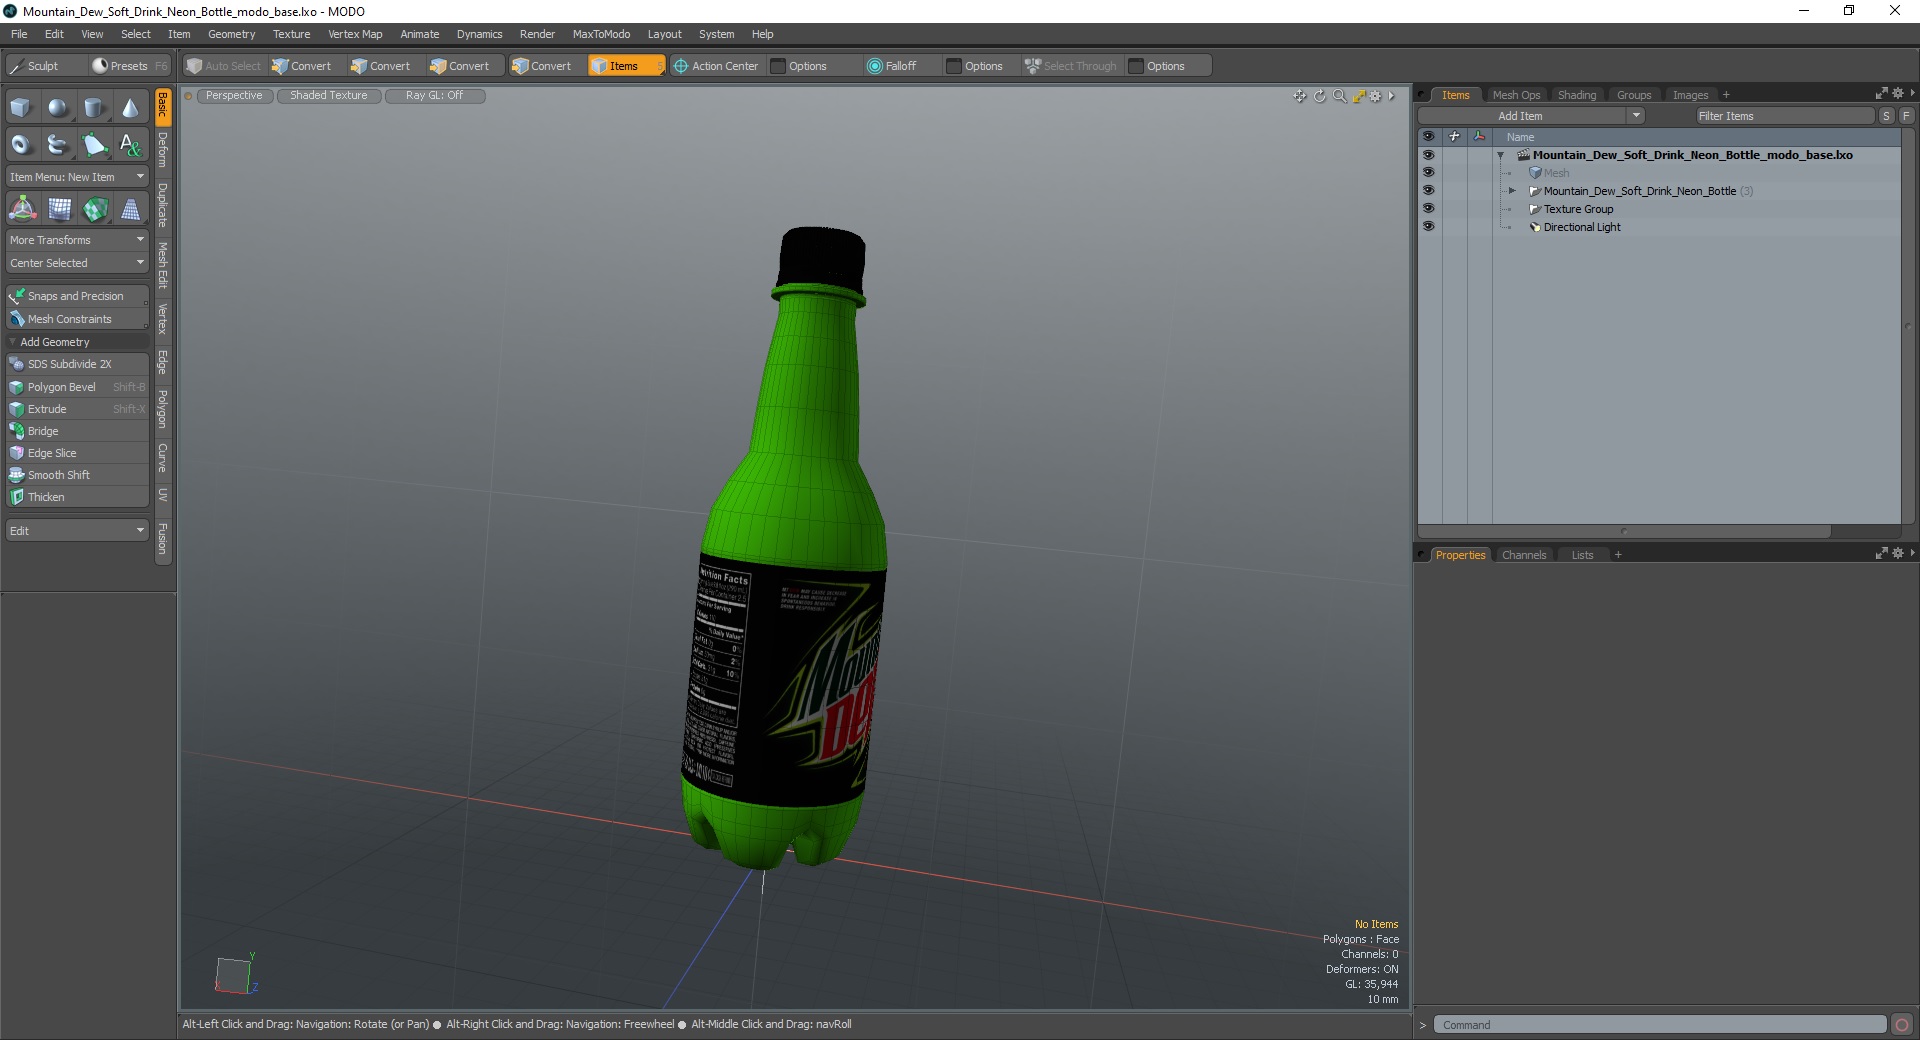
Task: Toggle Auto Select mode
Action: click(x=224, y=66)
